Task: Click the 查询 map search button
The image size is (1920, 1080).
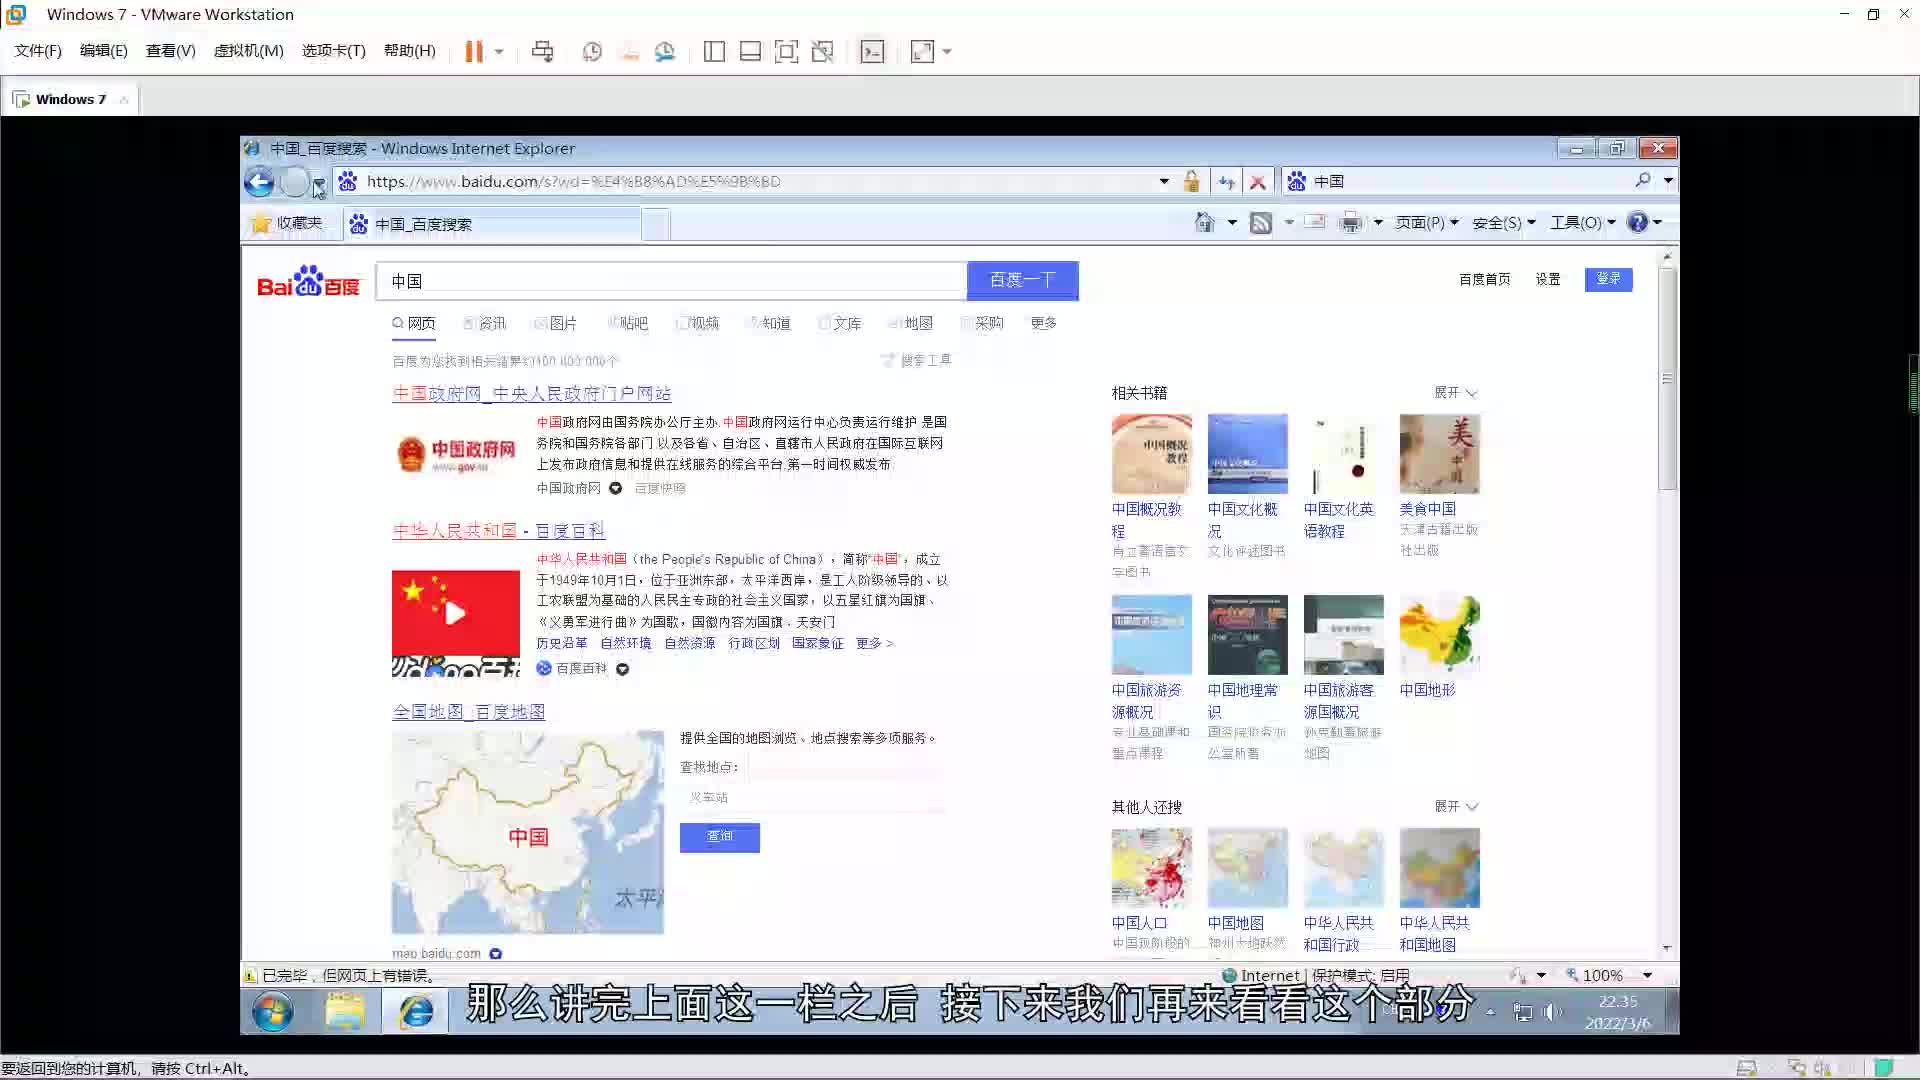Action: pyautogui.click(x=720, y=838)
